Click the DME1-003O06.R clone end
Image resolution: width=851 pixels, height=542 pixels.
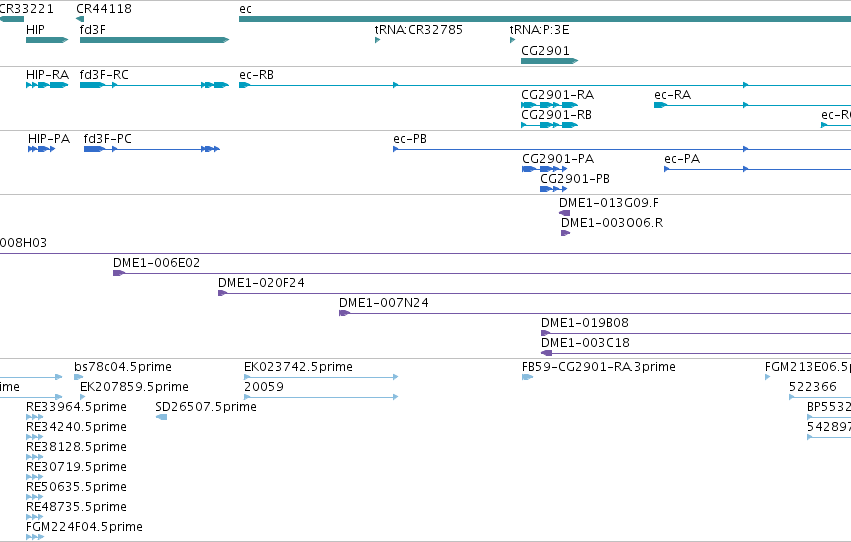(x=566, y=233)
